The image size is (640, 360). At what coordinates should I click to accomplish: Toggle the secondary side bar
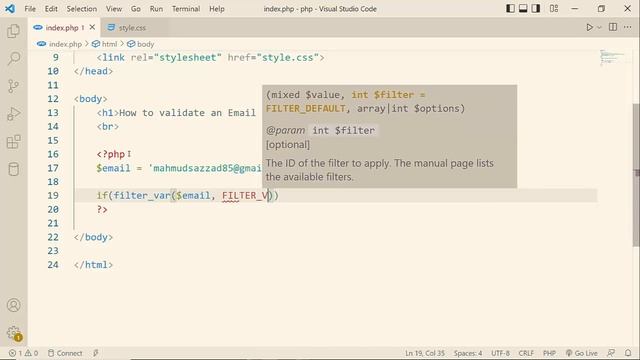[536, 9]
